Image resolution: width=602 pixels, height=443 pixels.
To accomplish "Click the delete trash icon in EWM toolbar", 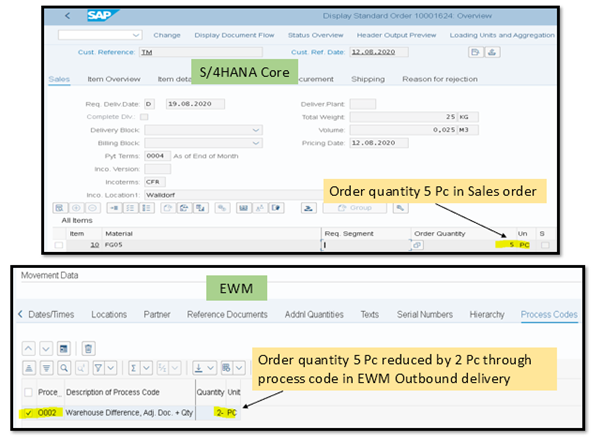I will (x=88, y=347).
